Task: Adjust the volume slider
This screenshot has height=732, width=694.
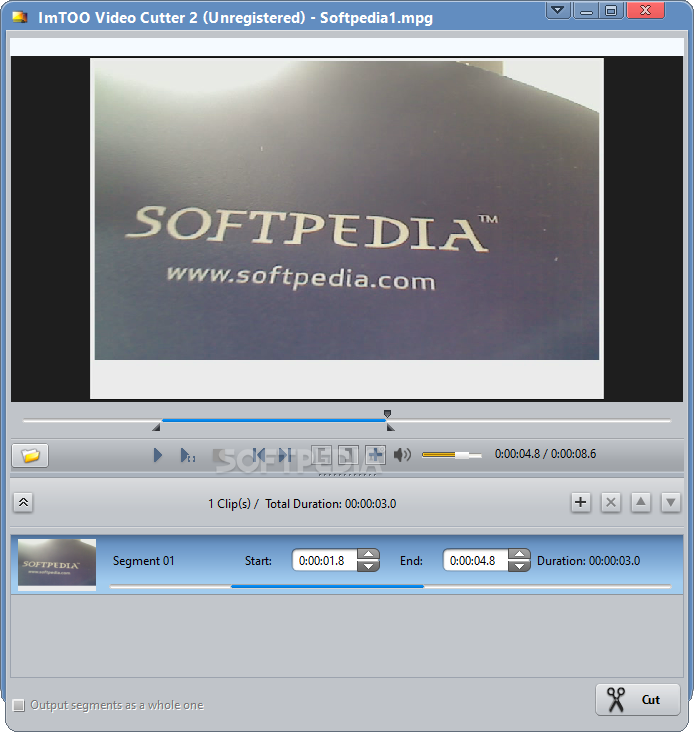Action: point(452,455)
